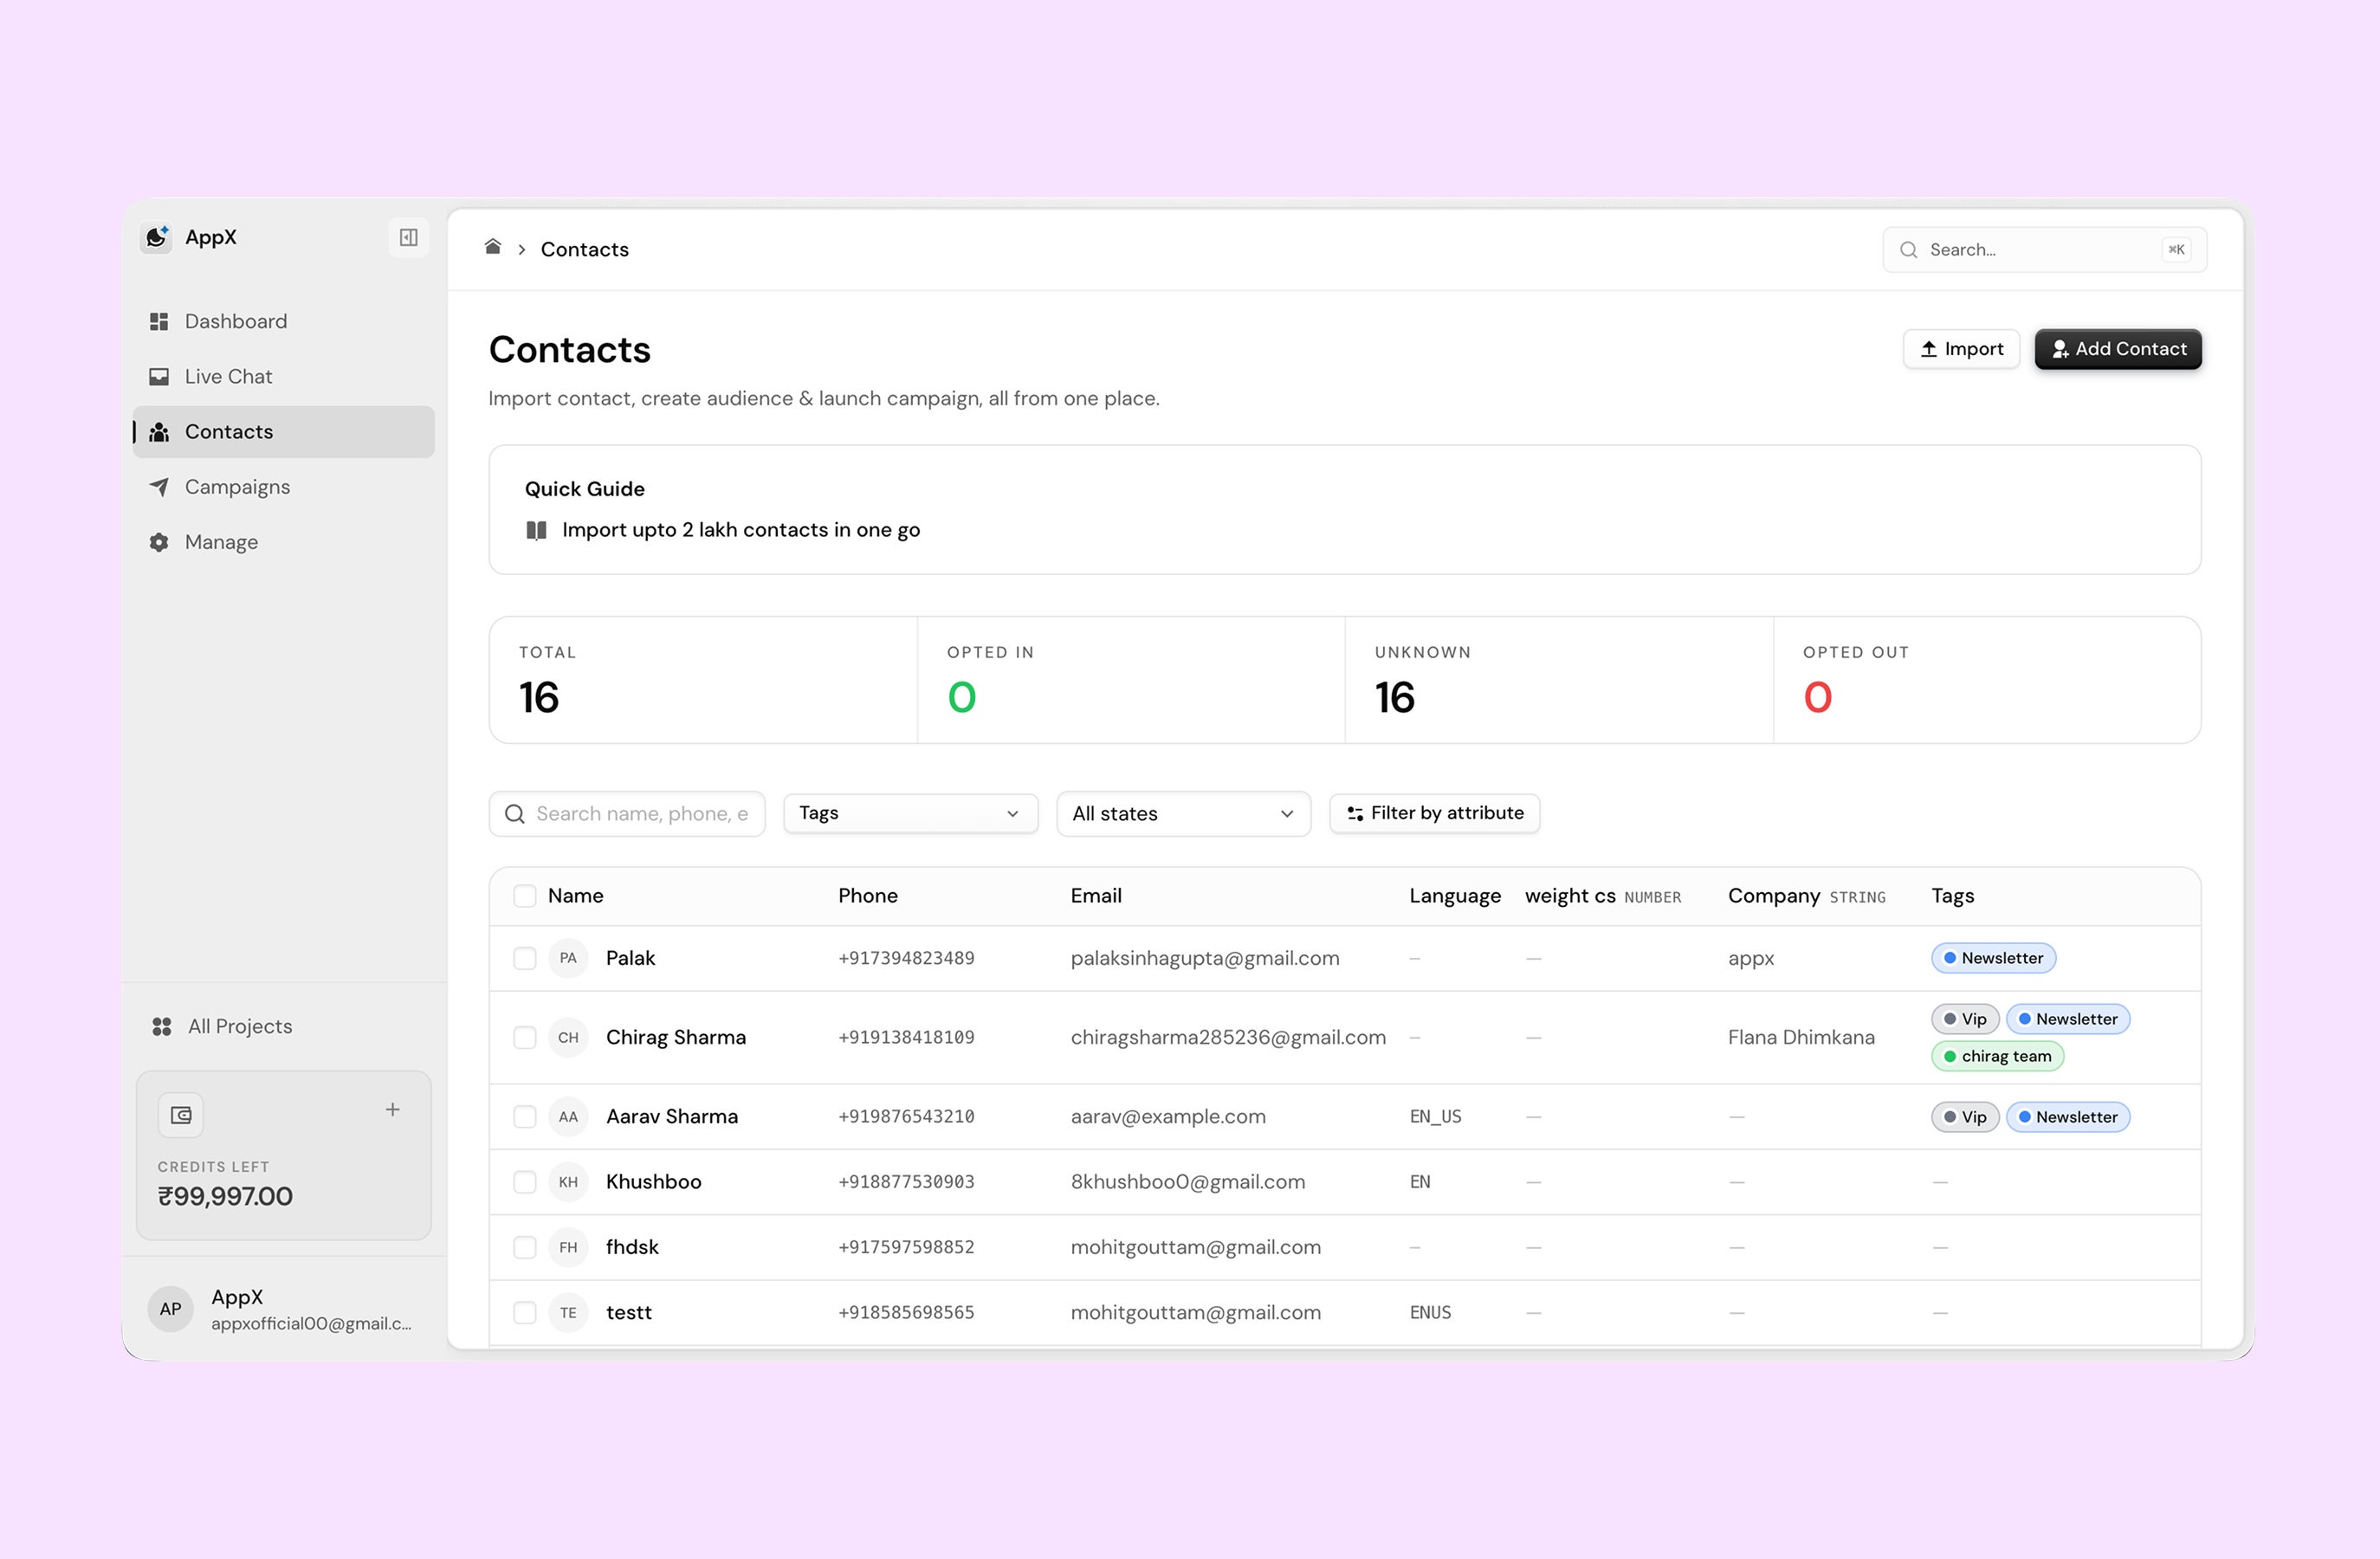Click the Campaigns paper plane icon
Image resolution: width=2380 pixels, height=1559 pixels.
tap(158, 487)
